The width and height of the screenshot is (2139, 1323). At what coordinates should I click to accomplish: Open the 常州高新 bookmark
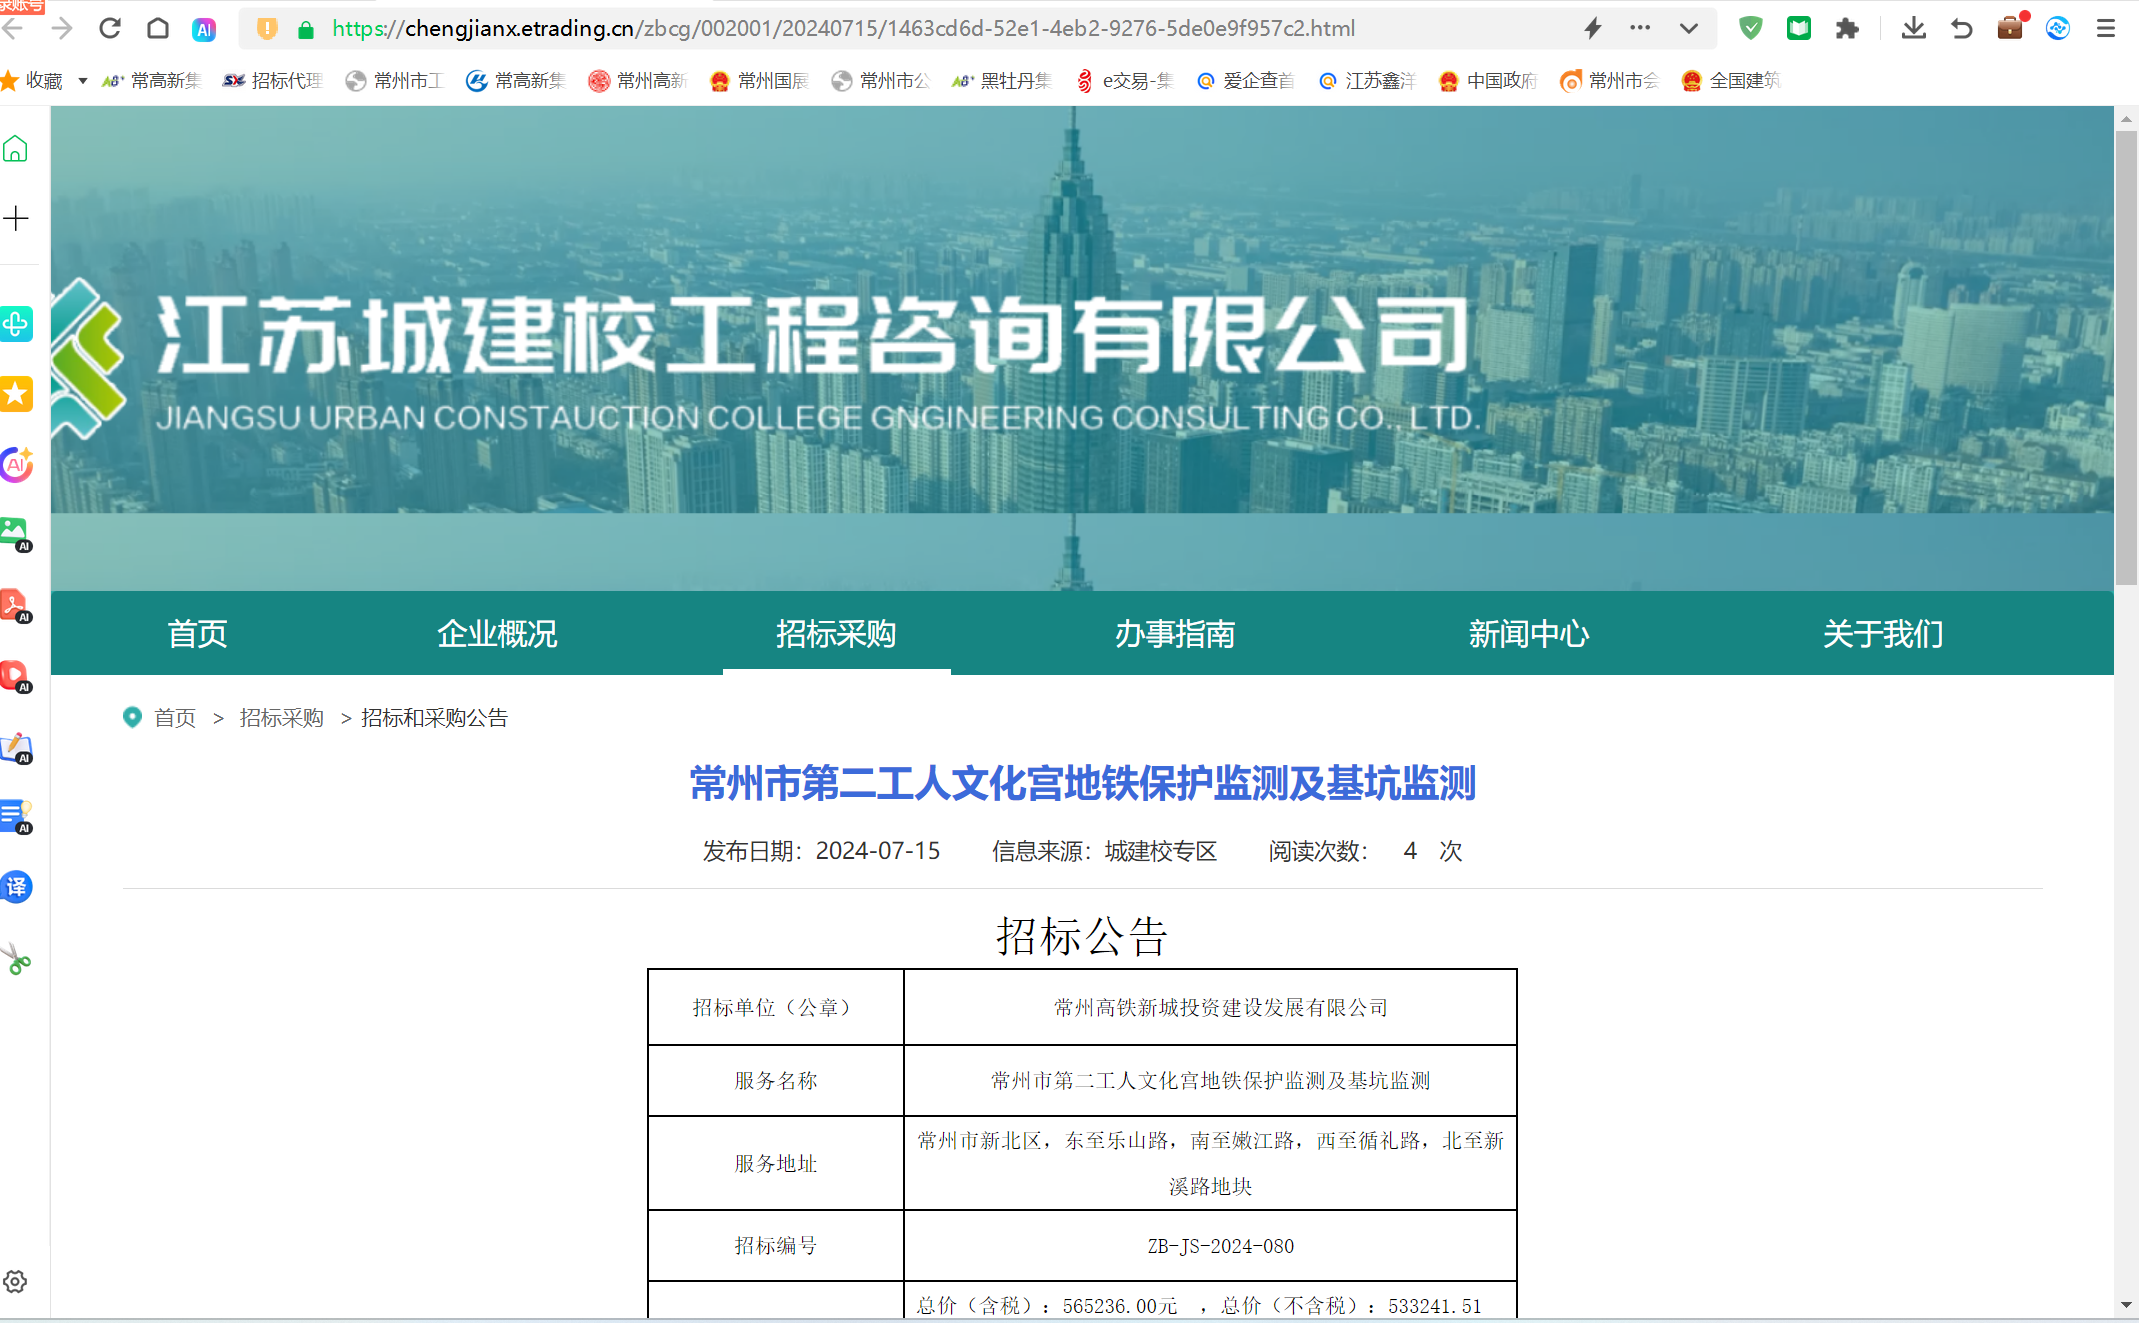click(x=638, y=81)
